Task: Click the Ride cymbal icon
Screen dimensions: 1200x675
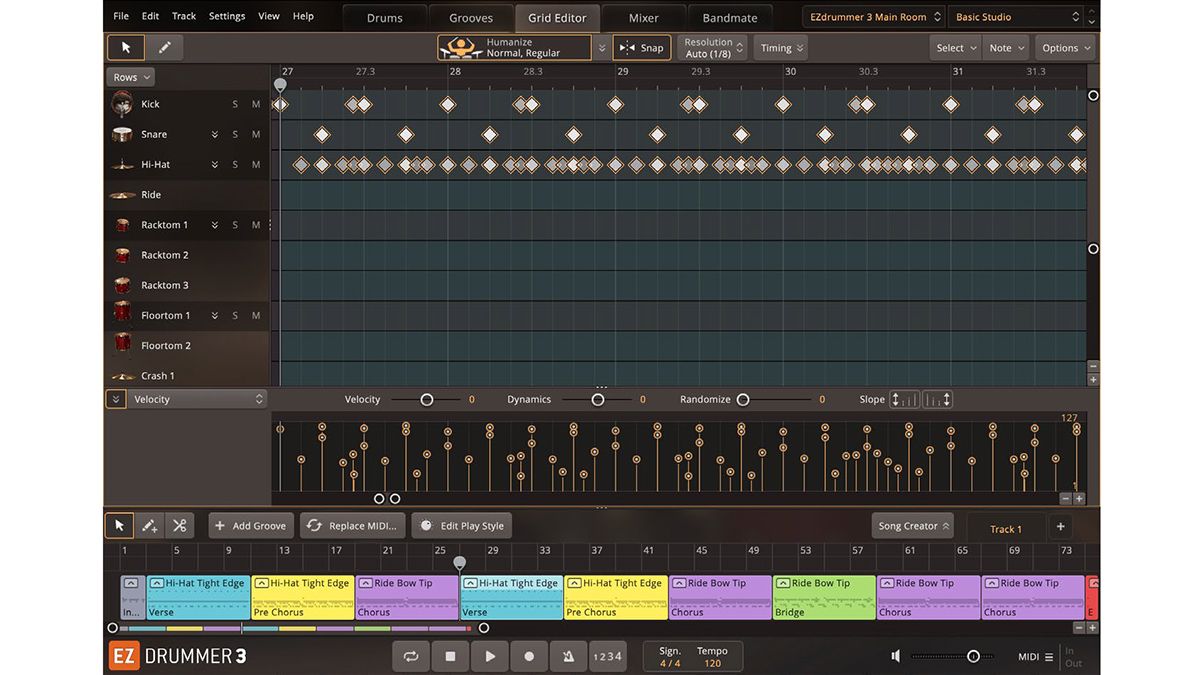Action: click(122, 195)
